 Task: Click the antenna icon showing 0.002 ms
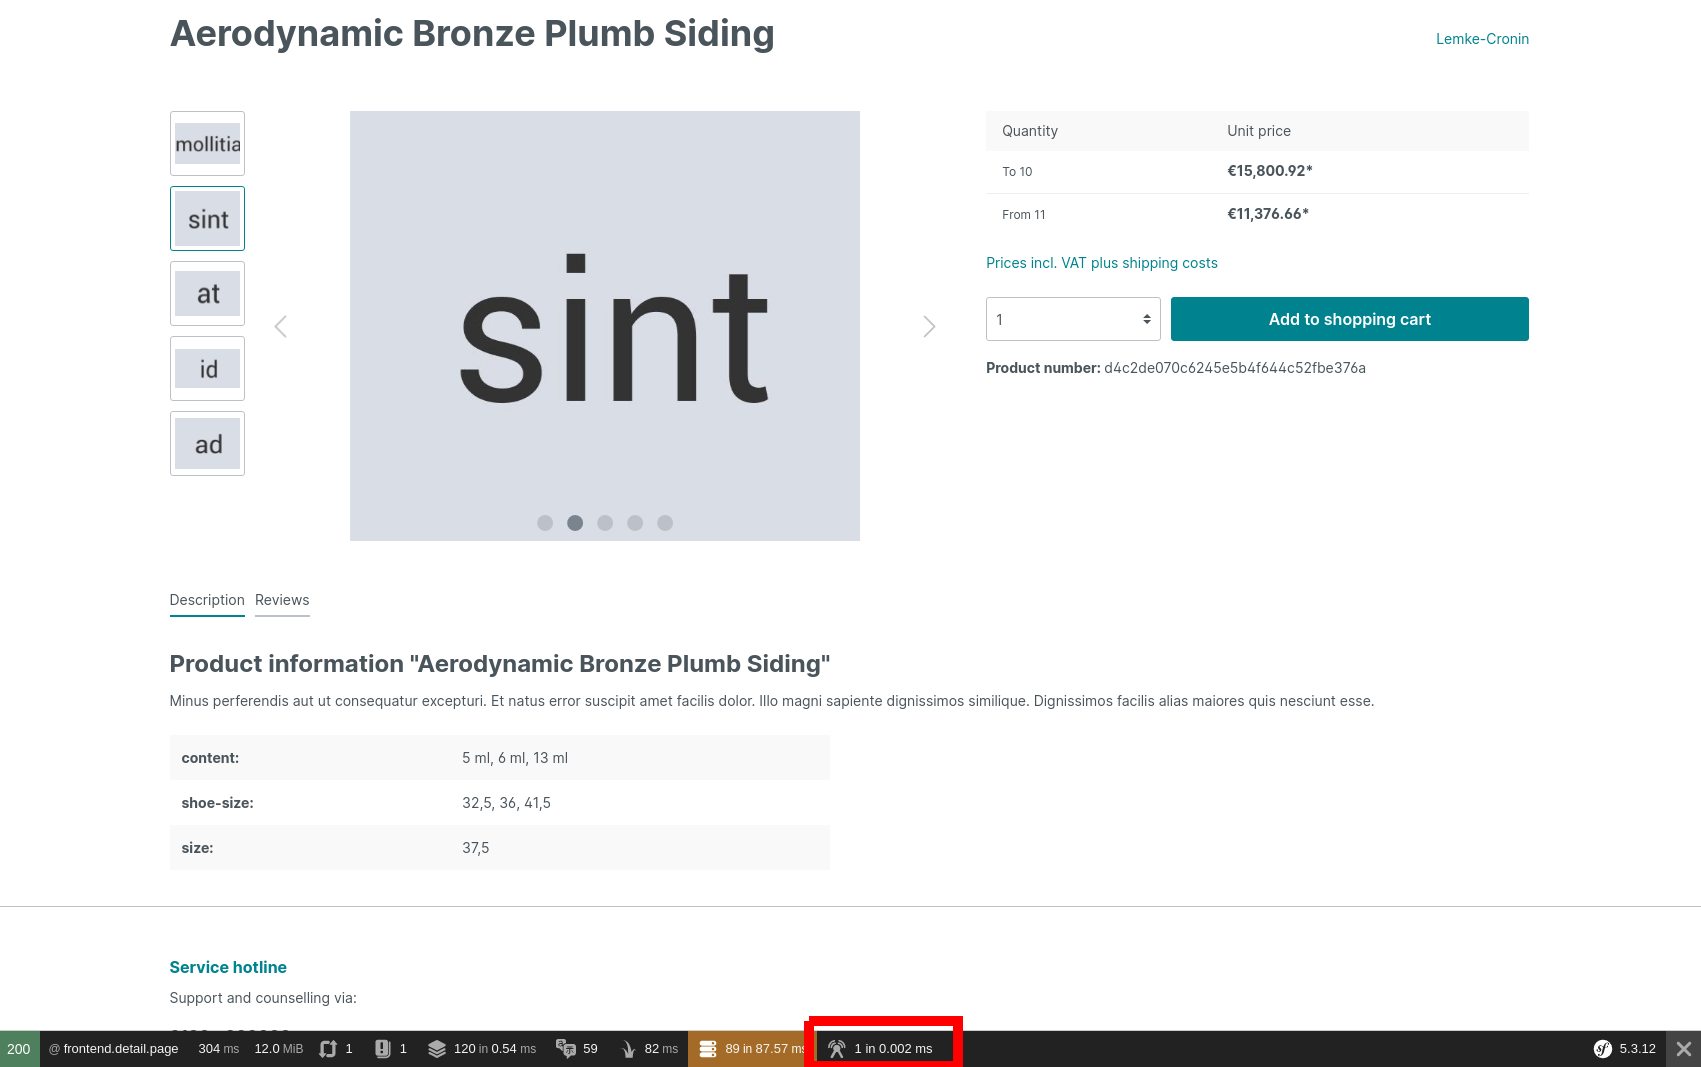(837, 1049)
